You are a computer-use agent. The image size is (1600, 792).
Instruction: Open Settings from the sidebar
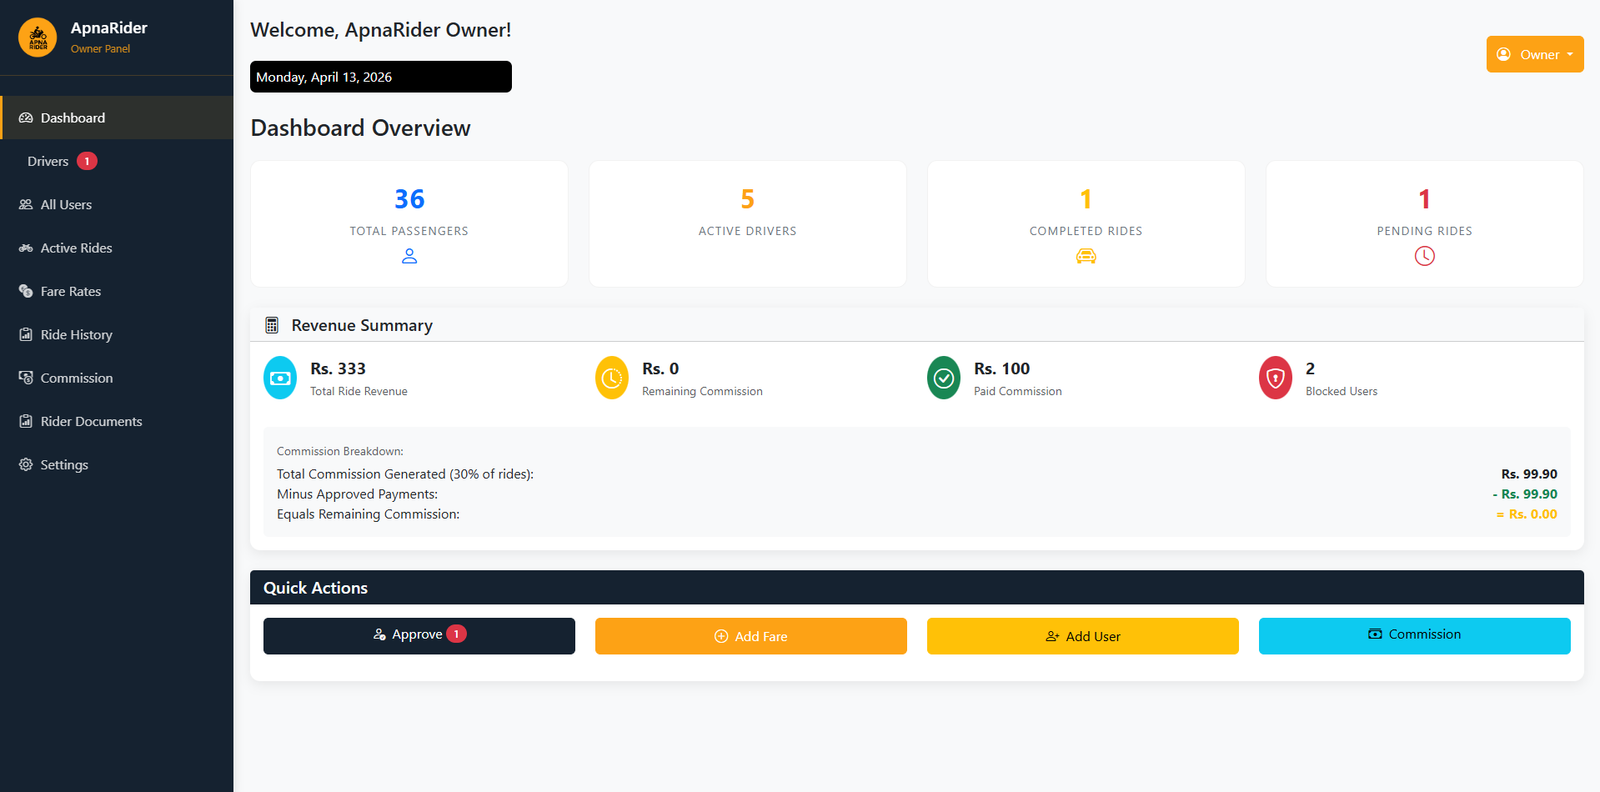coord(117,465)
